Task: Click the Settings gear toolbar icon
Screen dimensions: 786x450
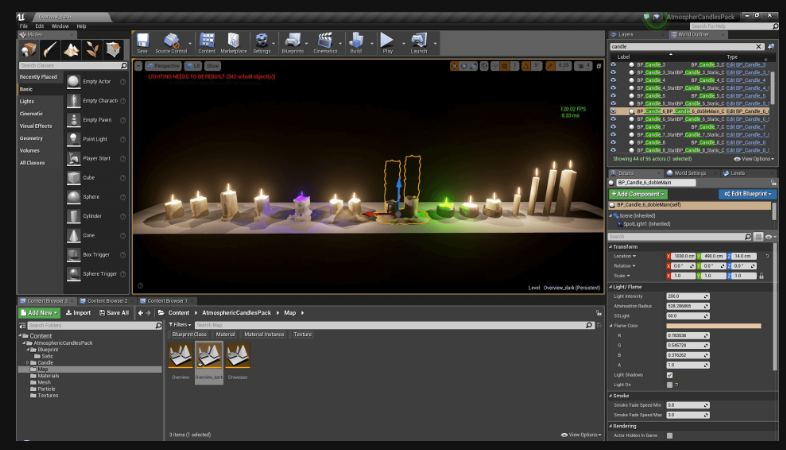Action: click(261, 41)
